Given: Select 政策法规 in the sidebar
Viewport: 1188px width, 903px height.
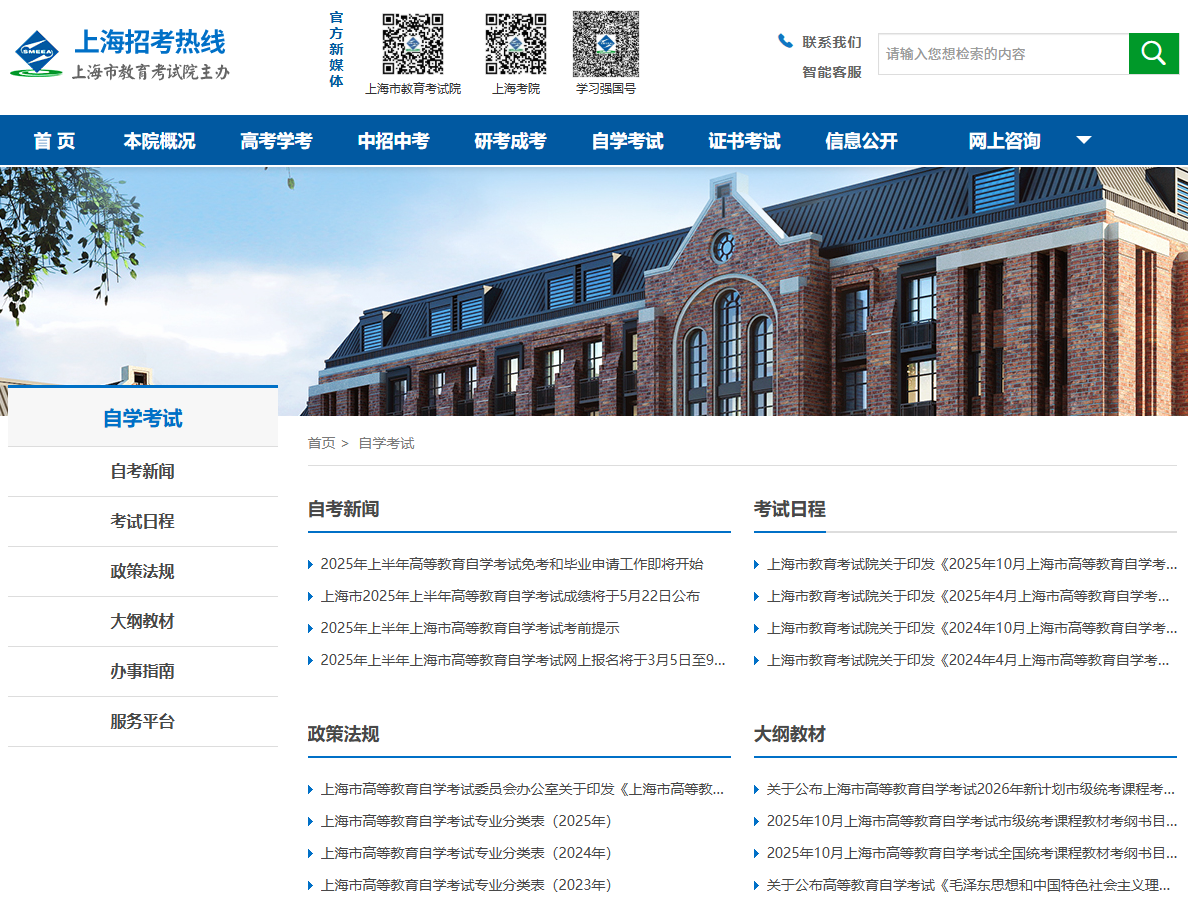Looking at the screenshot, I should click(x=142, y=571).
